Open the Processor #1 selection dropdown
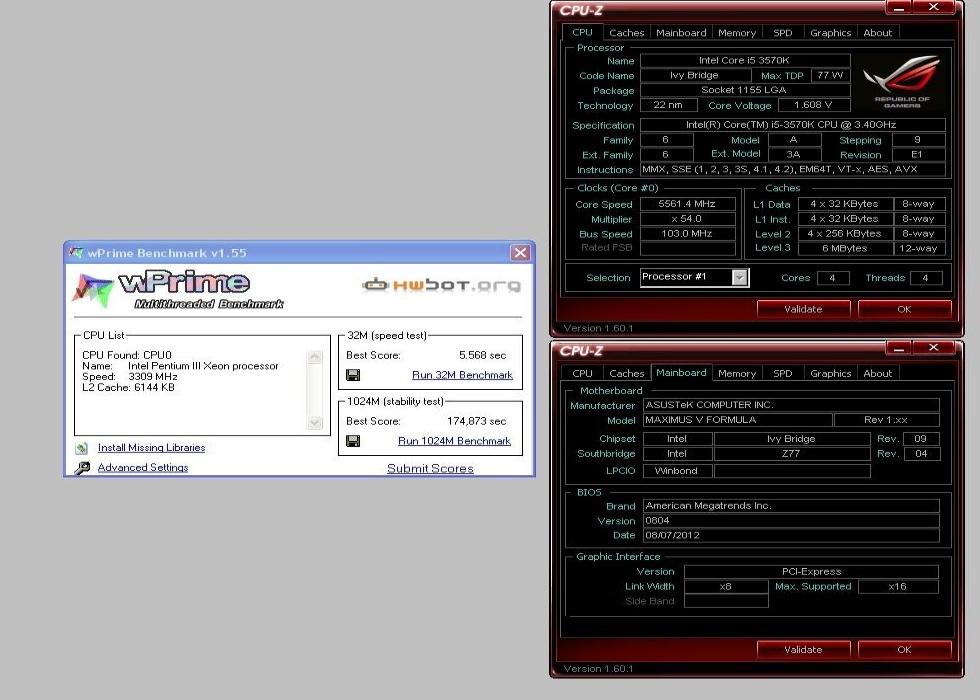The height and width of the screenshot is (700, 980). (x=739, y=277)
